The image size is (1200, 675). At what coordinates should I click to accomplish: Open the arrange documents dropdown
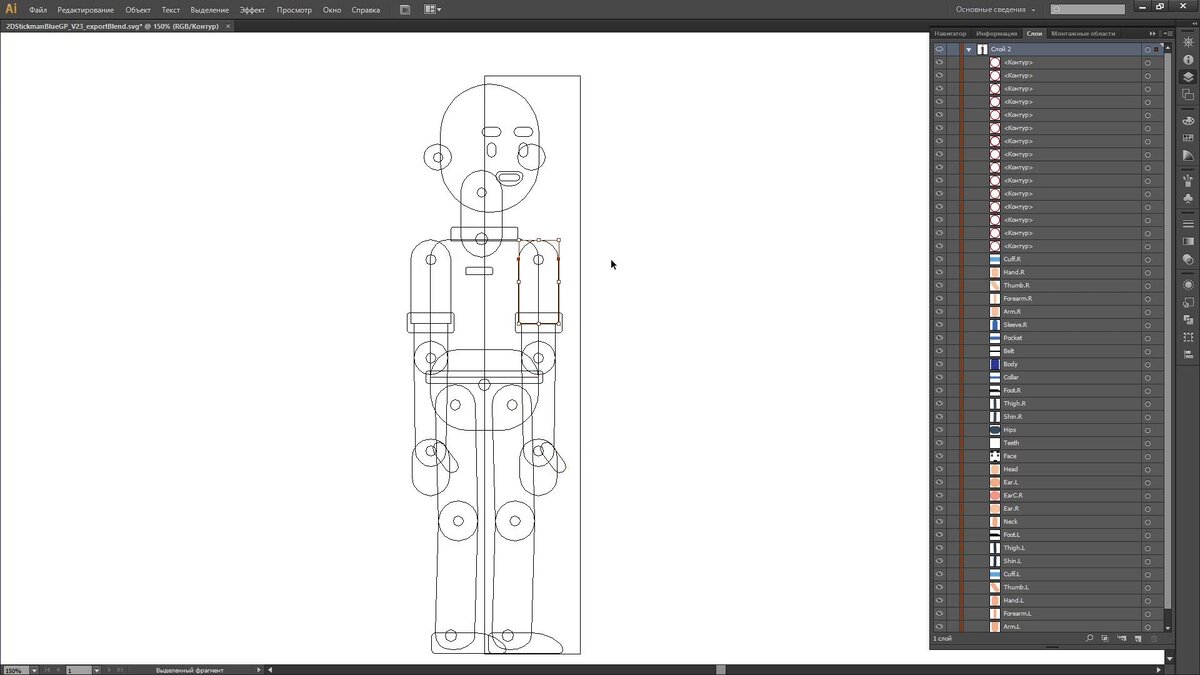(433, 9)
